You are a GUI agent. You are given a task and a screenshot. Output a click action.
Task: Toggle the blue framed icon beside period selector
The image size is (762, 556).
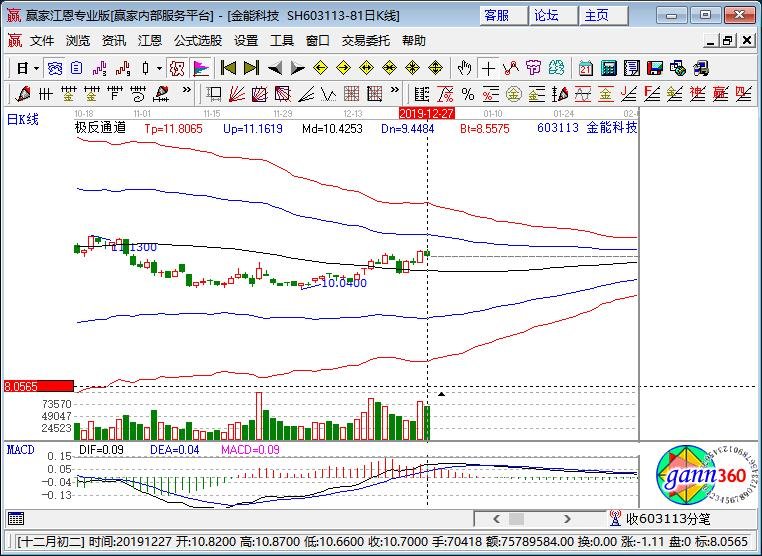[x=54, y=68]
